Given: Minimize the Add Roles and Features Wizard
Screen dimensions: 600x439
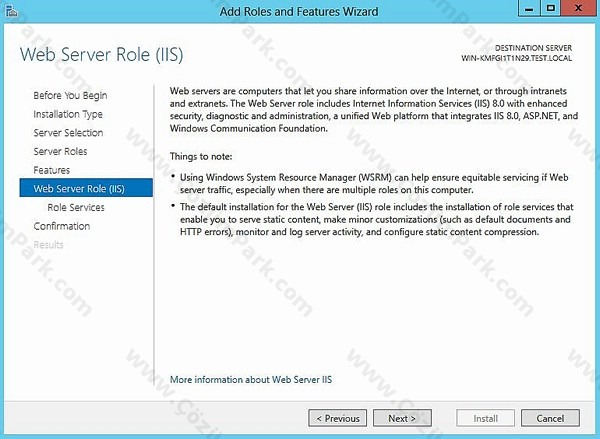Looking at the screenshot, I should pyautogui.click(x=529, y=8).
